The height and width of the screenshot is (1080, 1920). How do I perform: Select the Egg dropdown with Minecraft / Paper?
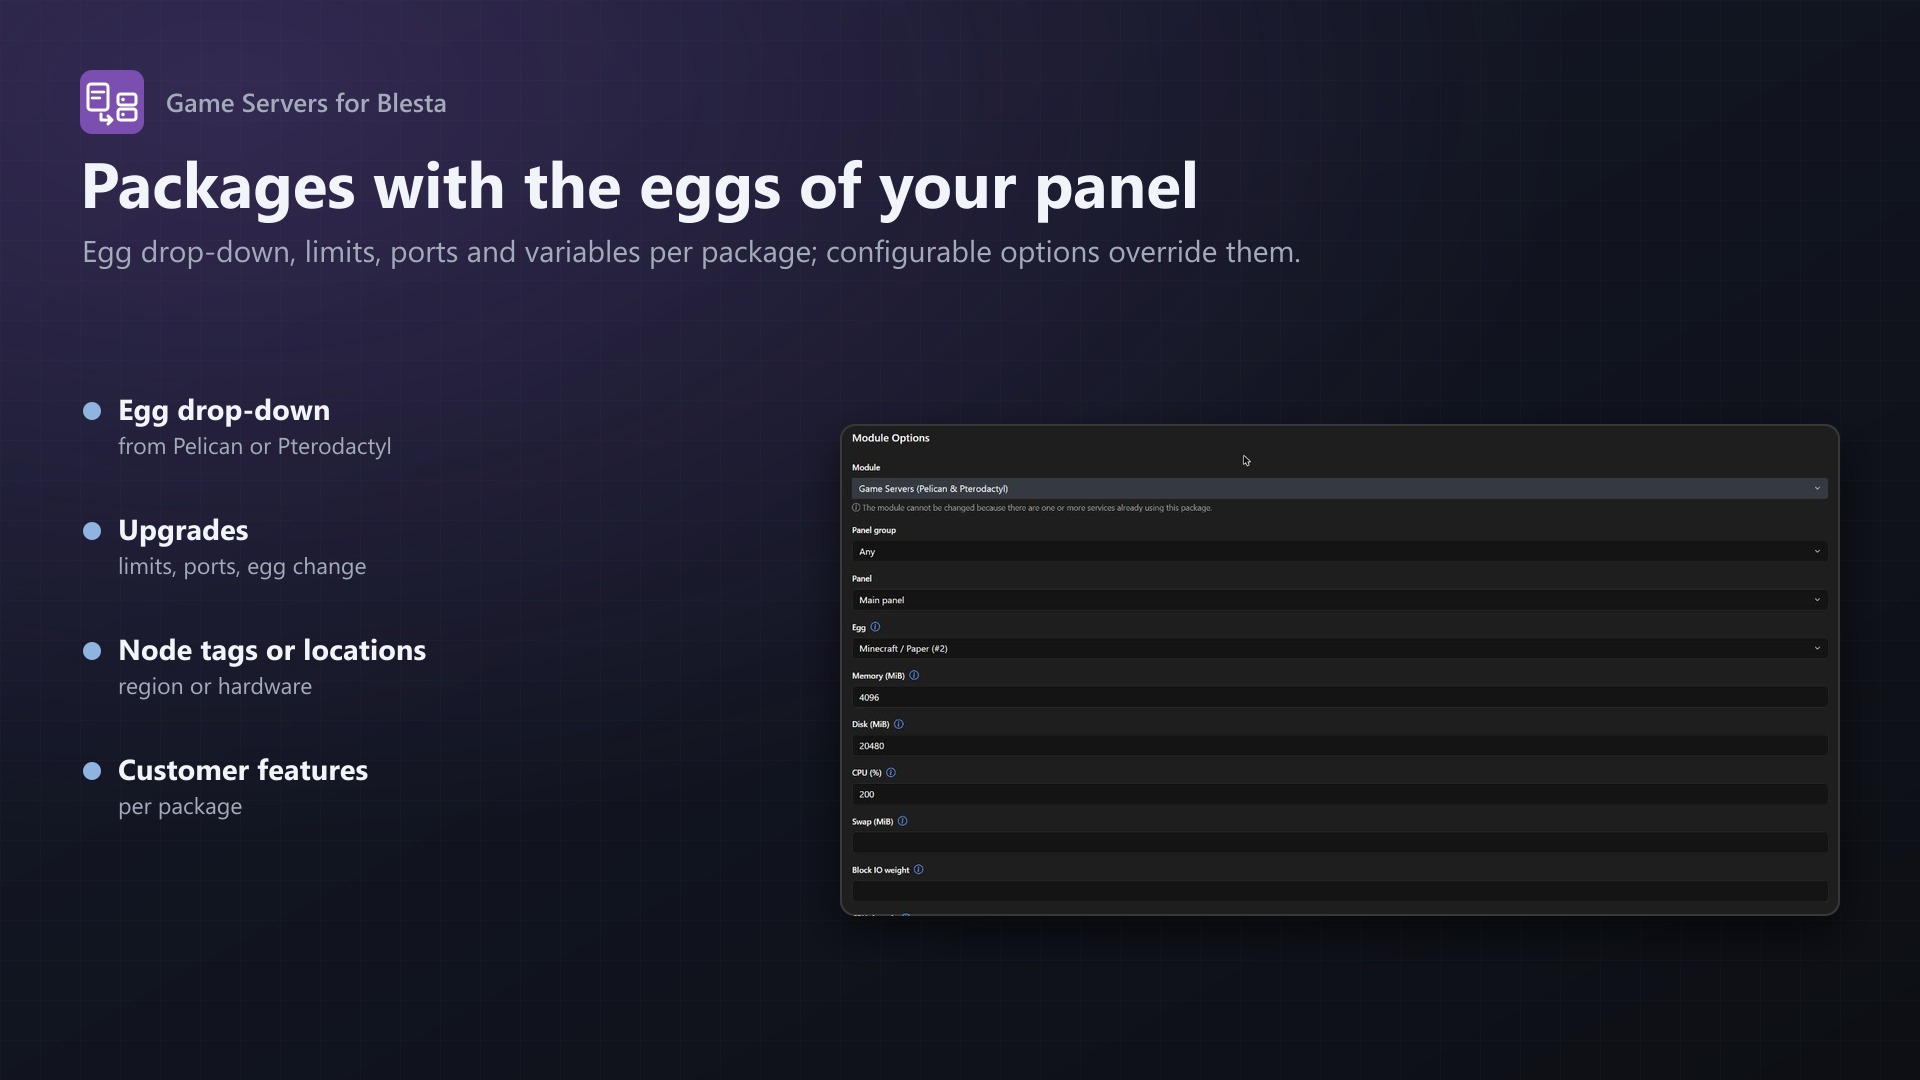point(1339,648)
